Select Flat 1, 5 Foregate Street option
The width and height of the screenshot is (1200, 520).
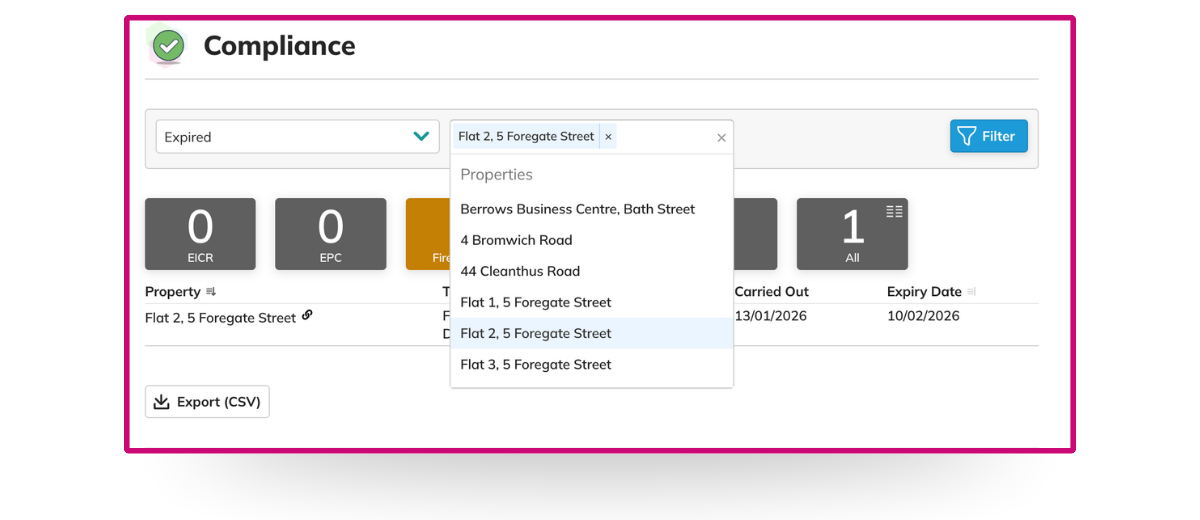pos(535,302)
